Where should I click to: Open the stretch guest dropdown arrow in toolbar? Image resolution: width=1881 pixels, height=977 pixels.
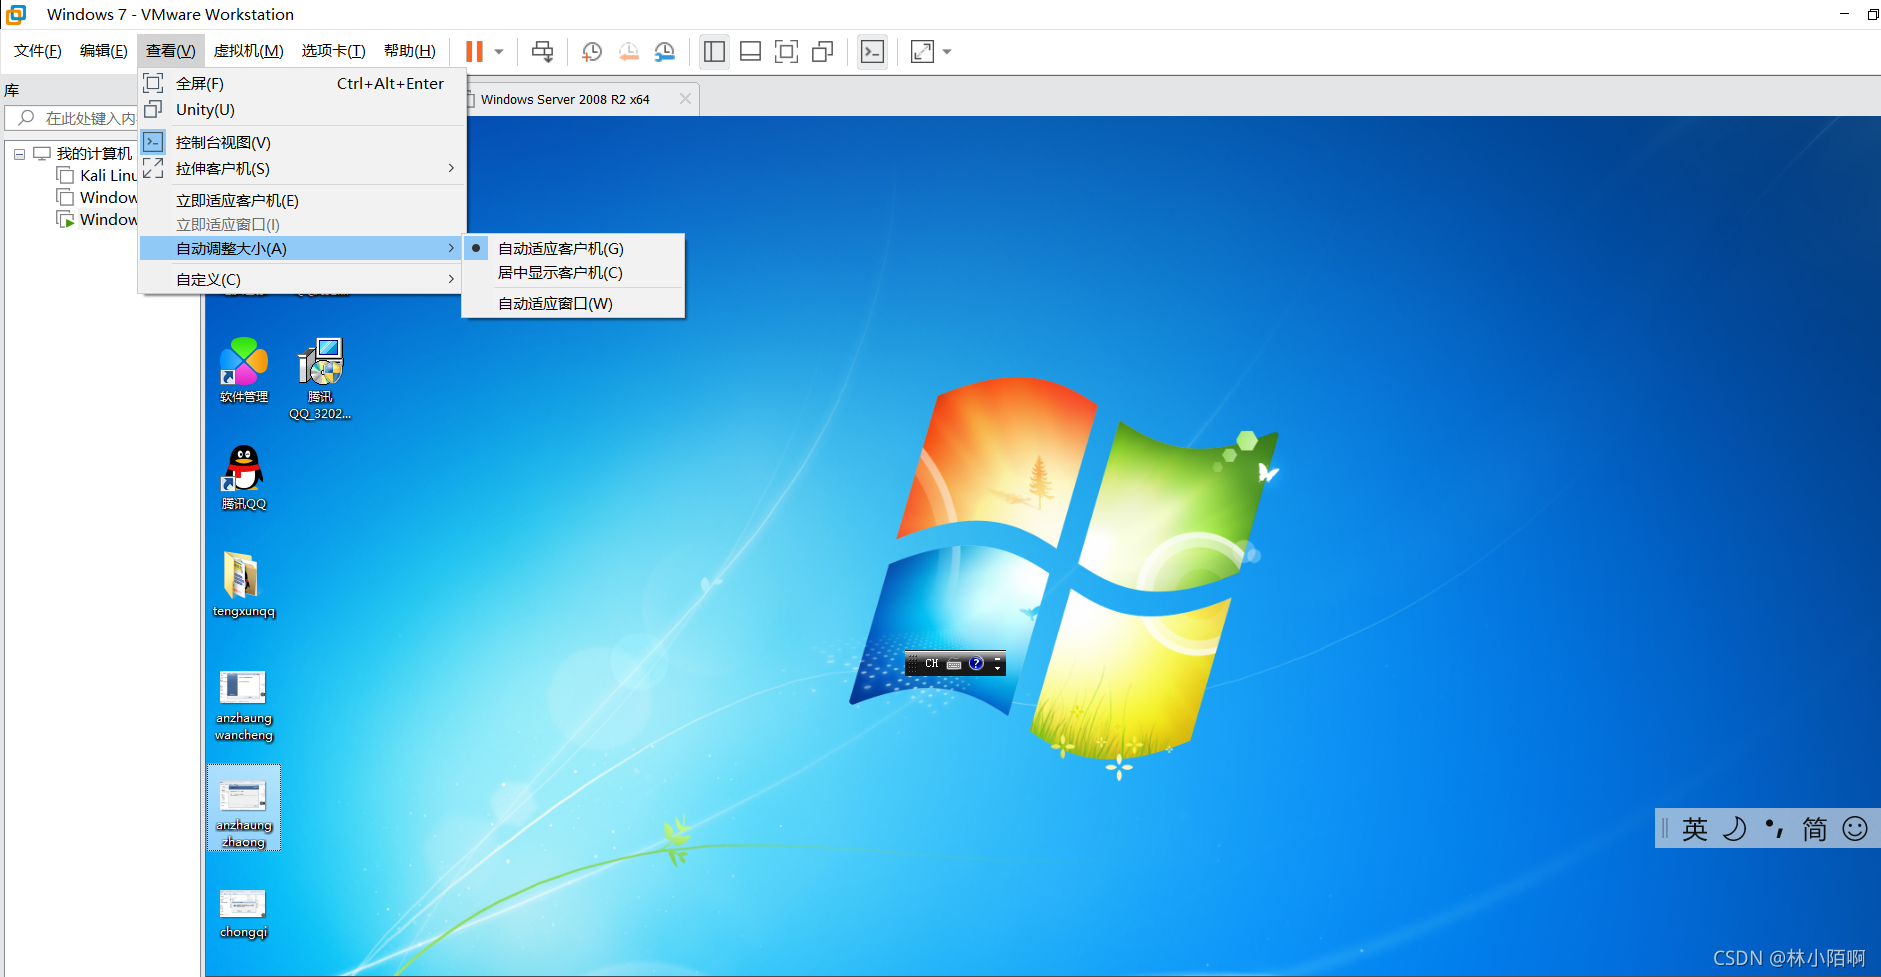click(x=947, y=52)
